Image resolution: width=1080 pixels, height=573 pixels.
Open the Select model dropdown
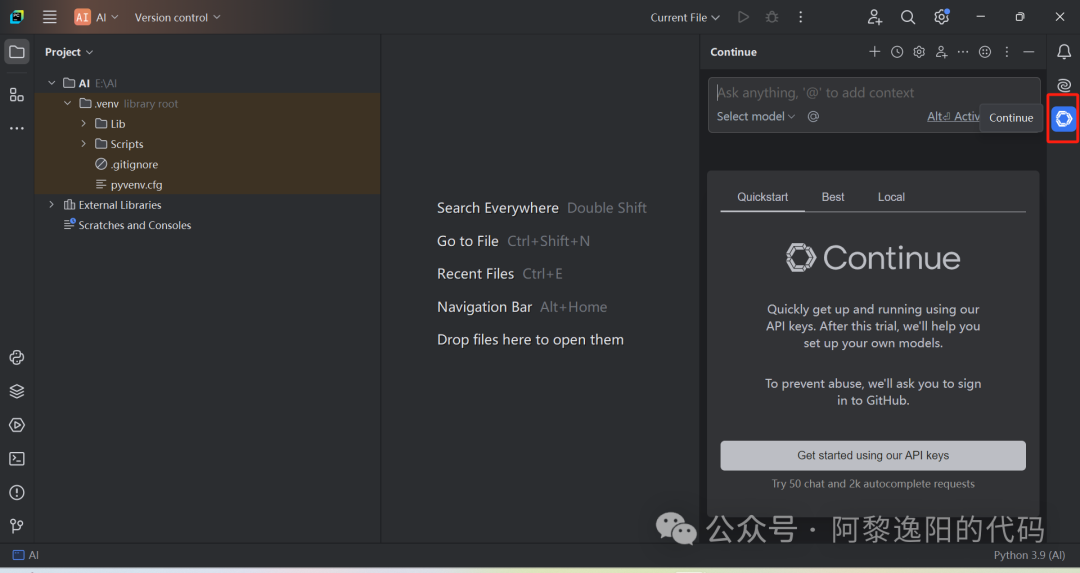756,116
